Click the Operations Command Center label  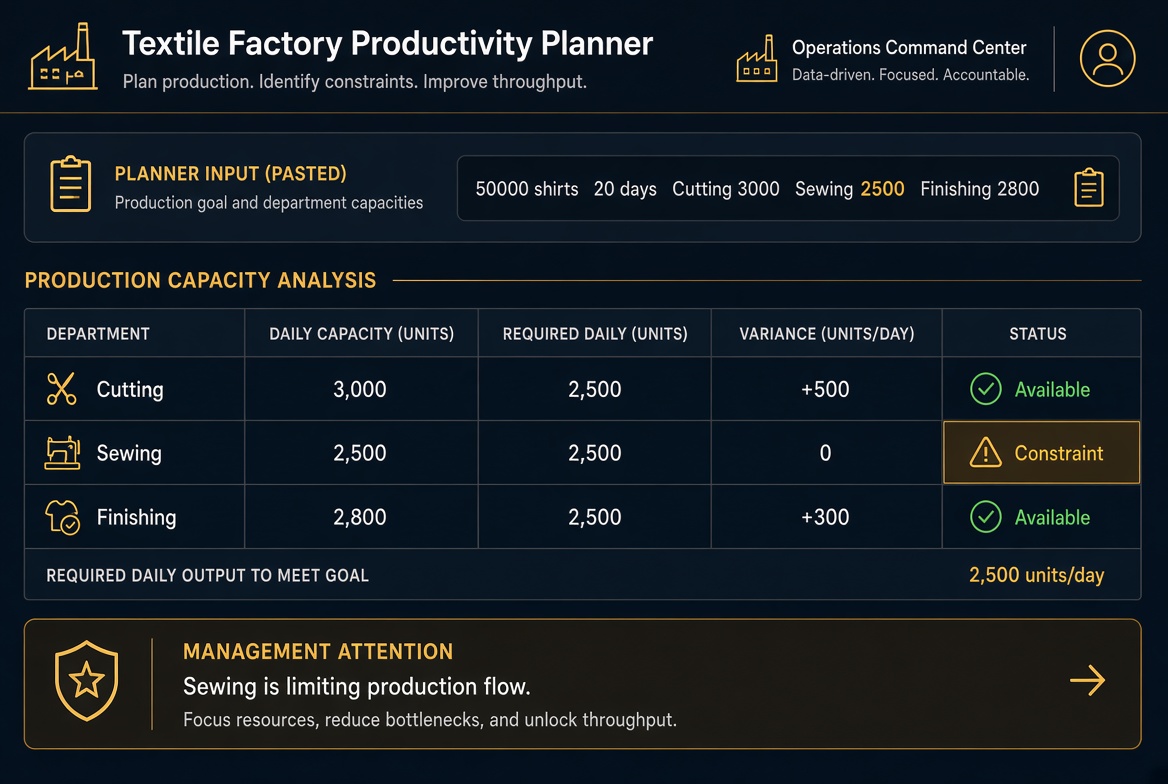909,48
